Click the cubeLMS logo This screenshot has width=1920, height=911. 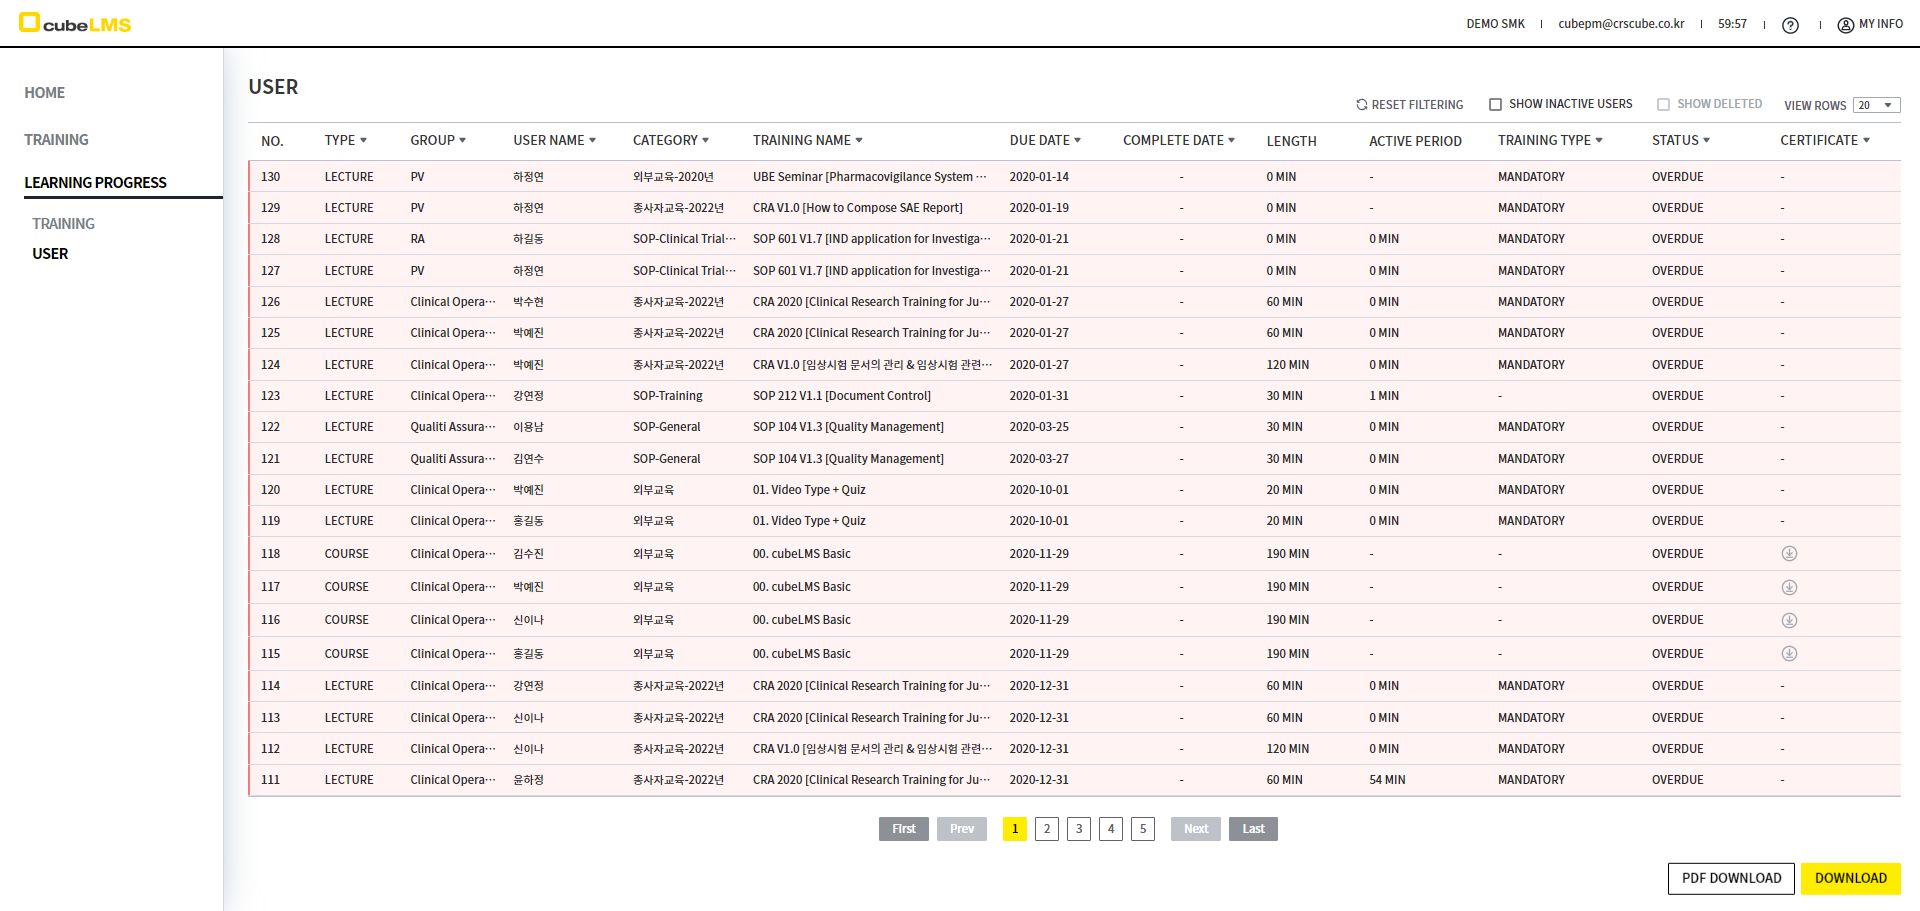point(75,23)
